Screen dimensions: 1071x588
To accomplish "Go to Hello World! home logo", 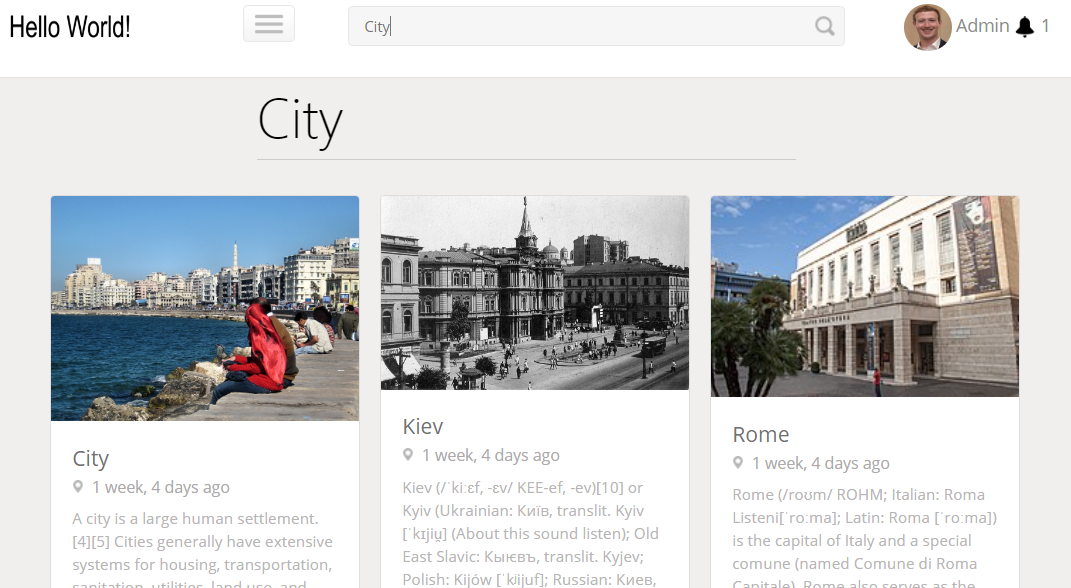I will pos(70,27).
